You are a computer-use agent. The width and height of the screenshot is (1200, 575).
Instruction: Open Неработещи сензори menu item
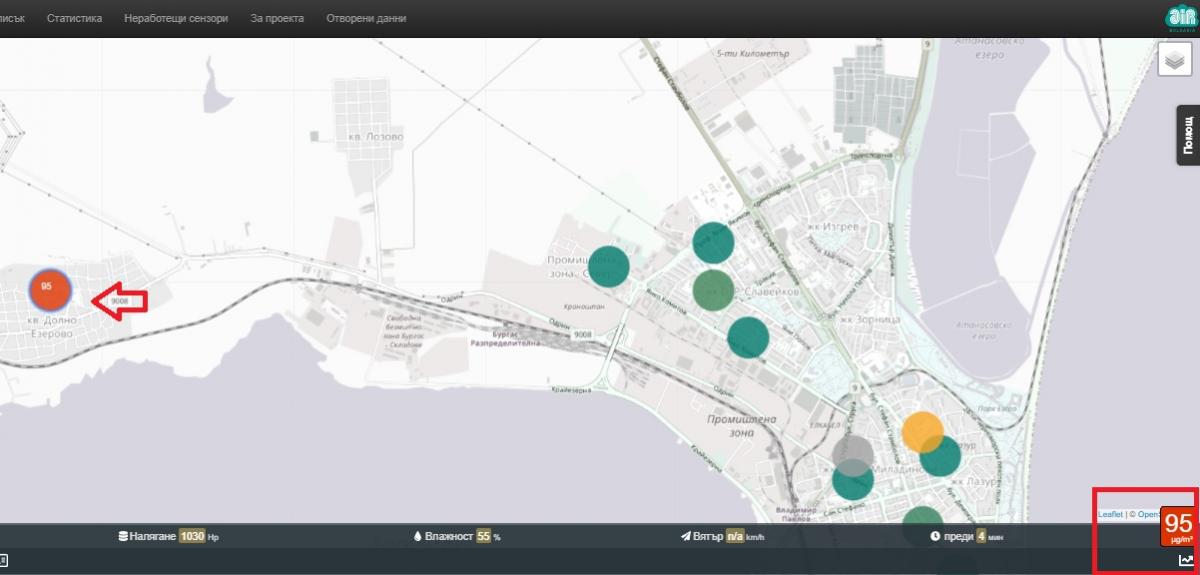(x=176, y=18)
